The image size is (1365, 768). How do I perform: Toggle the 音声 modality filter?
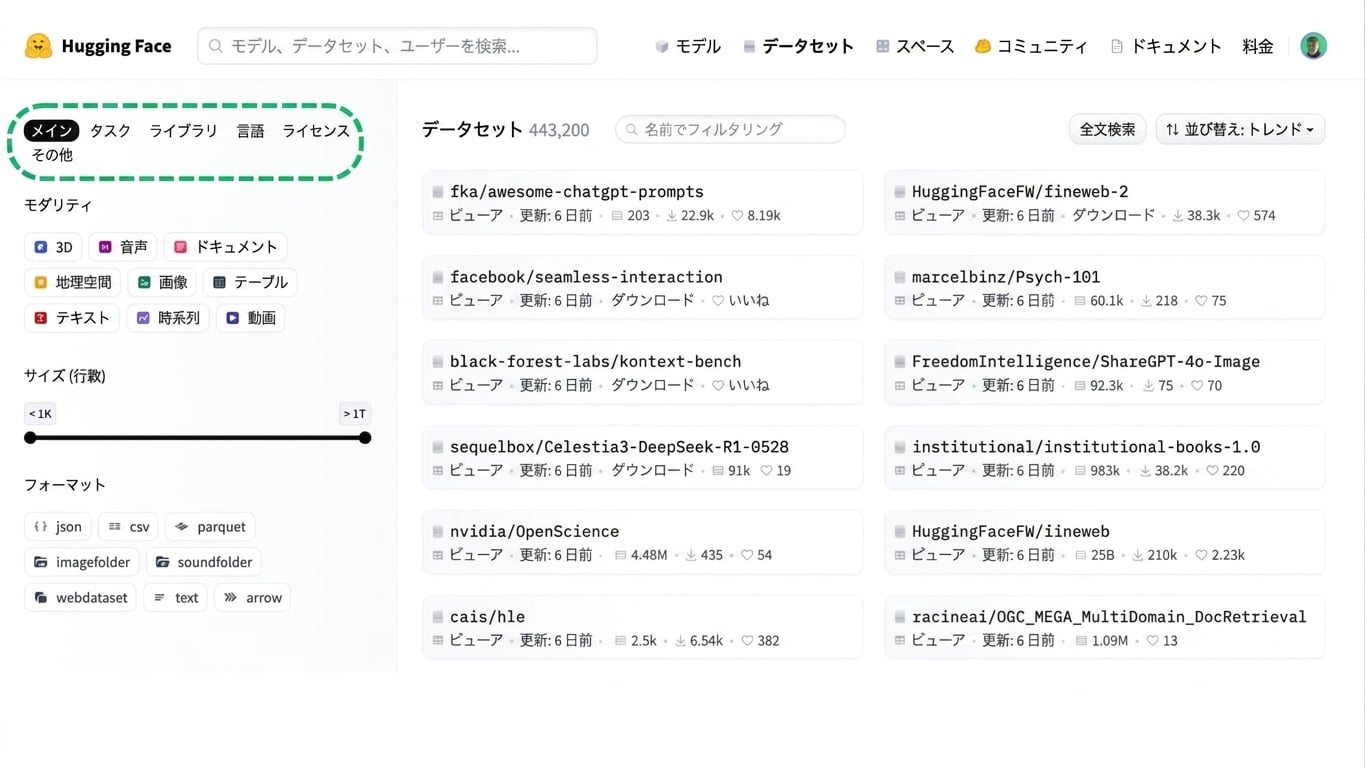coord(123,247)
